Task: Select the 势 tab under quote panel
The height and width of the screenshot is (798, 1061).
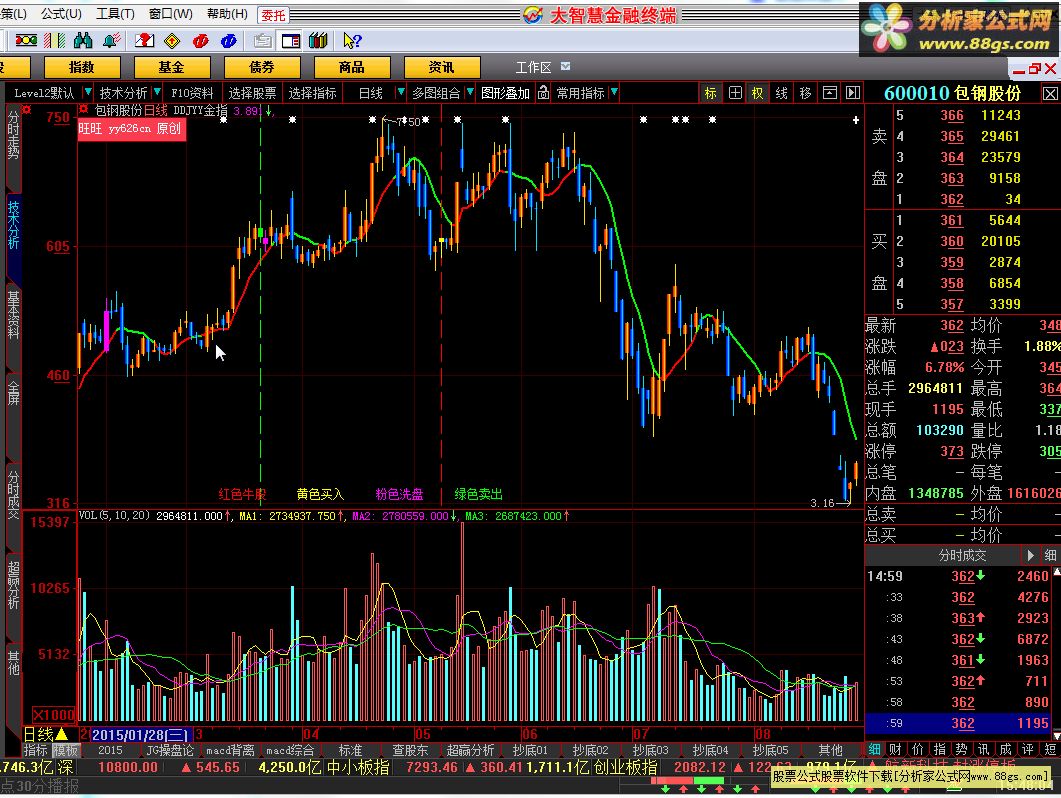Action: click(x=962, y=749)
